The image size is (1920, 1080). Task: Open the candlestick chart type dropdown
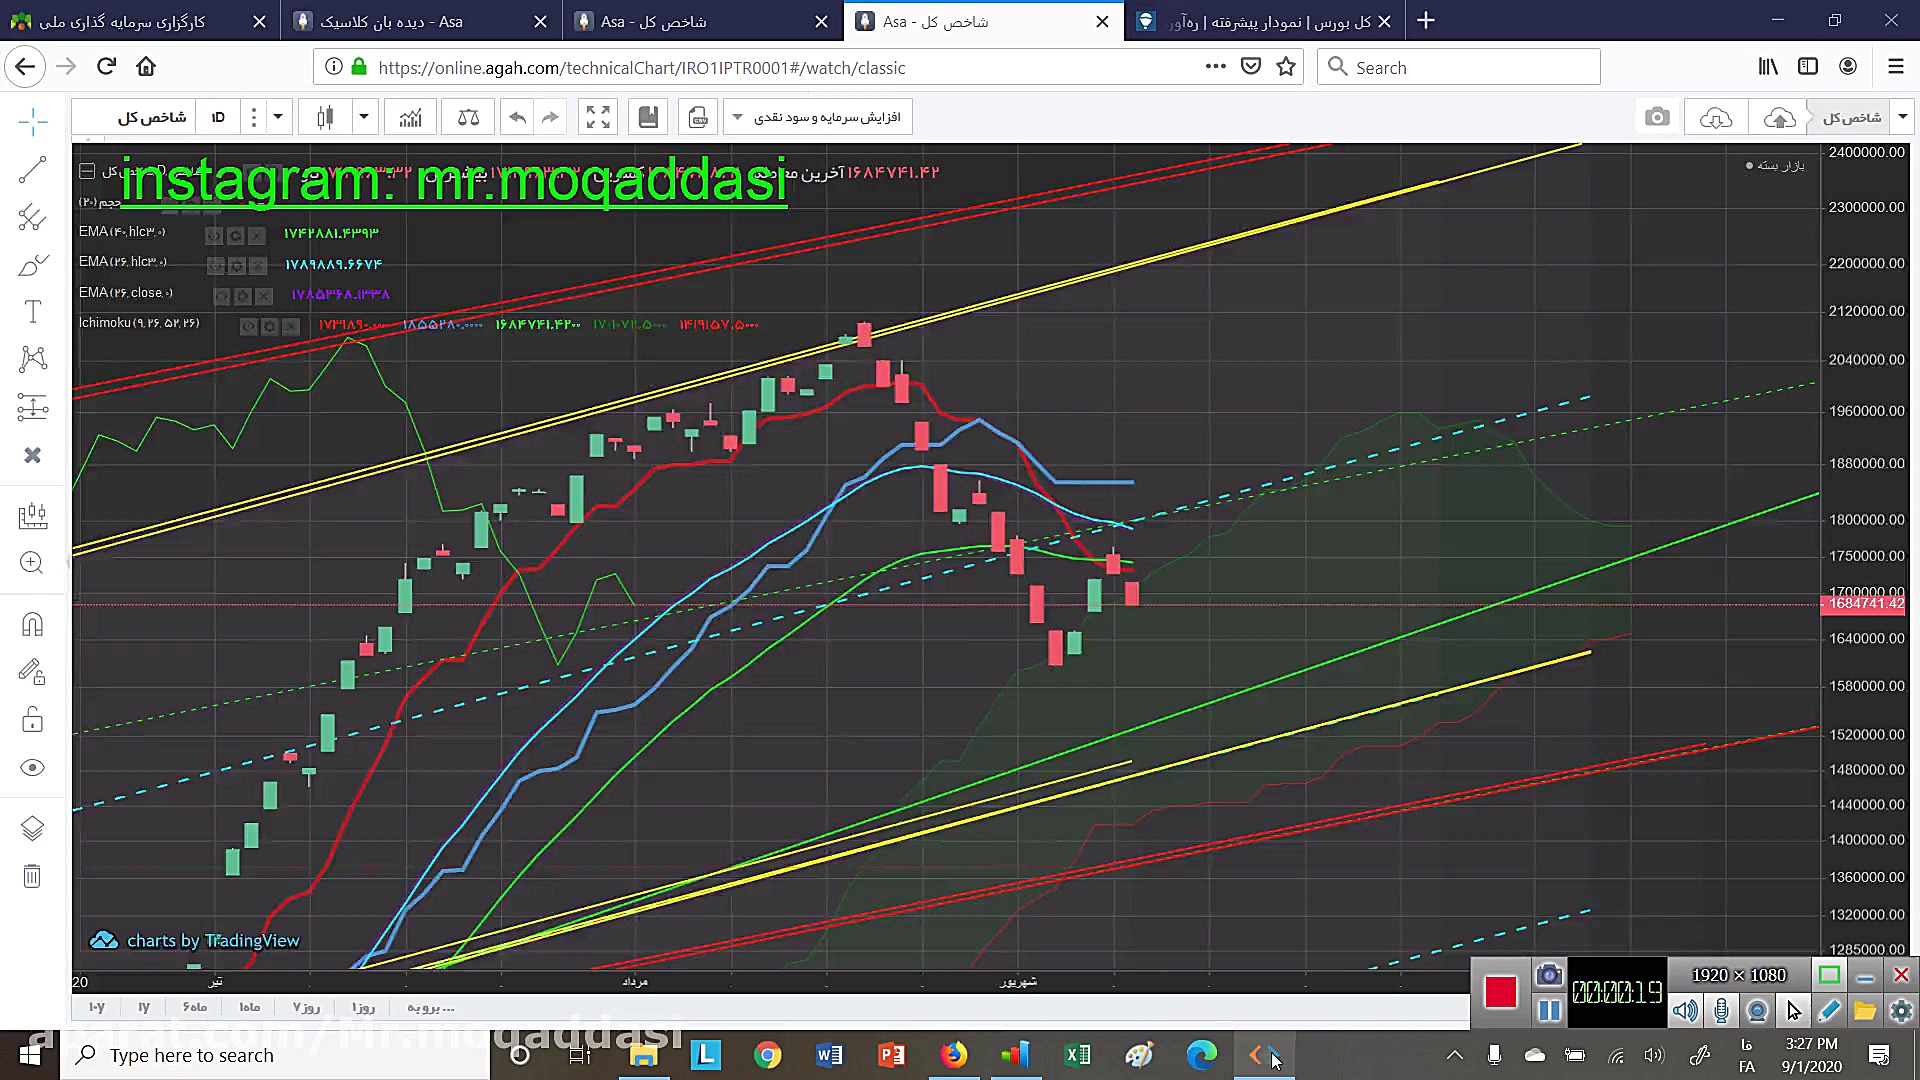[364, 117]
